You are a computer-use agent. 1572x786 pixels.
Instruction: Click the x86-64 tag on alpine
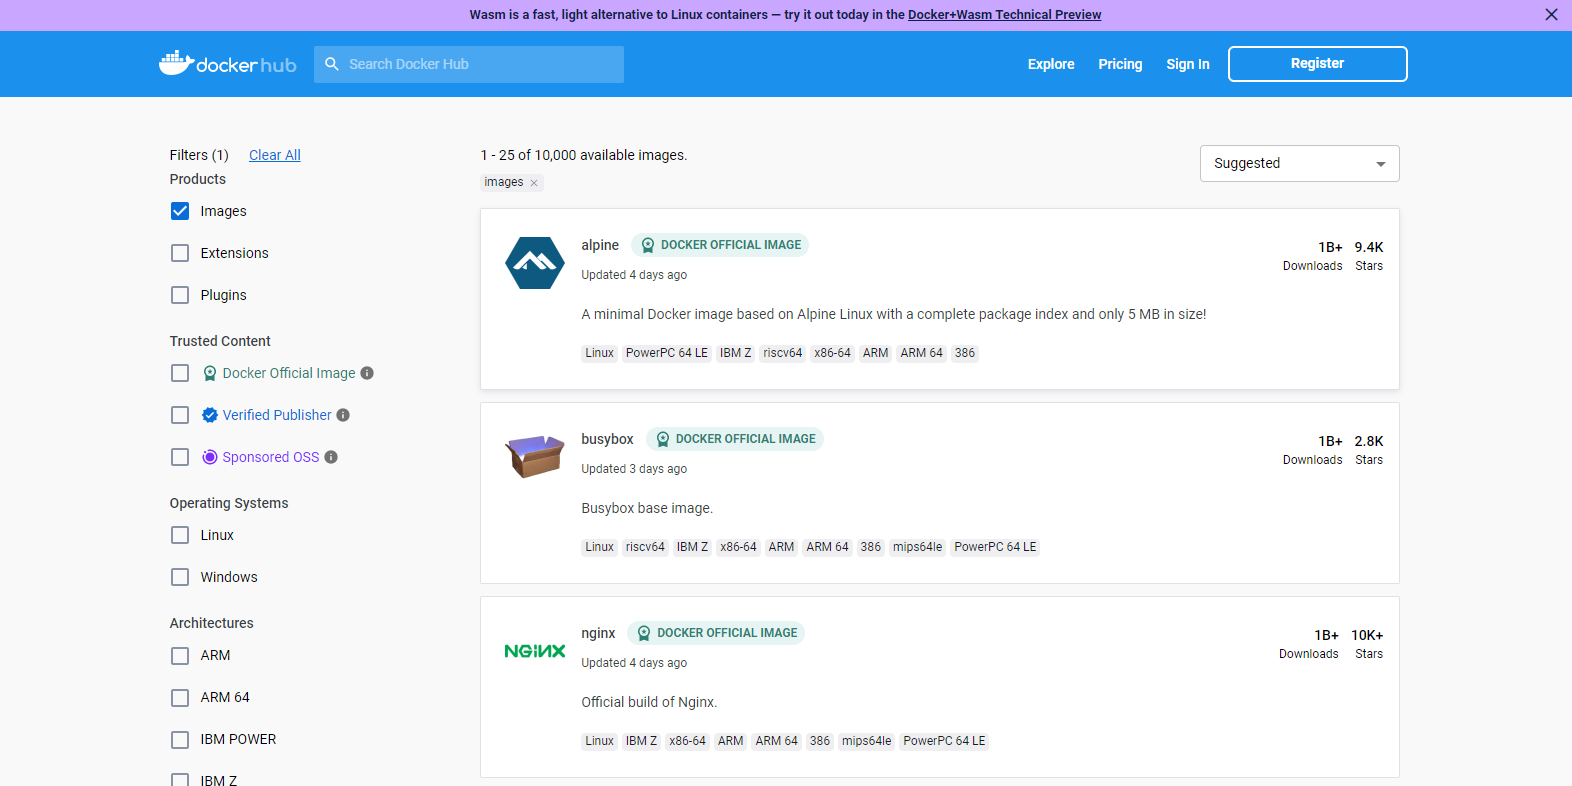pyautogui.click(x=832, y=353)
